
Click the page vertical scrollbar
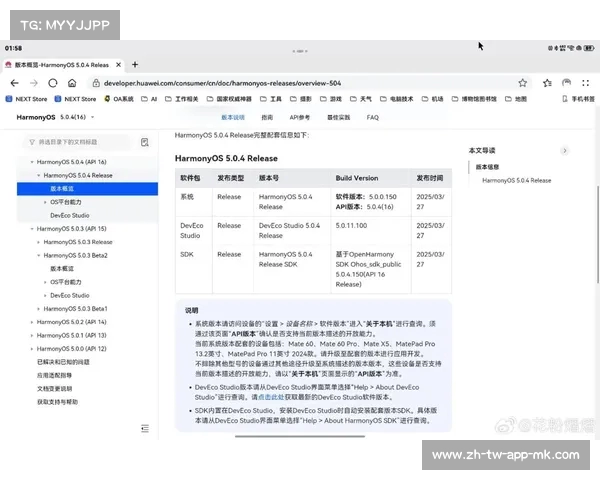point(597,234)
